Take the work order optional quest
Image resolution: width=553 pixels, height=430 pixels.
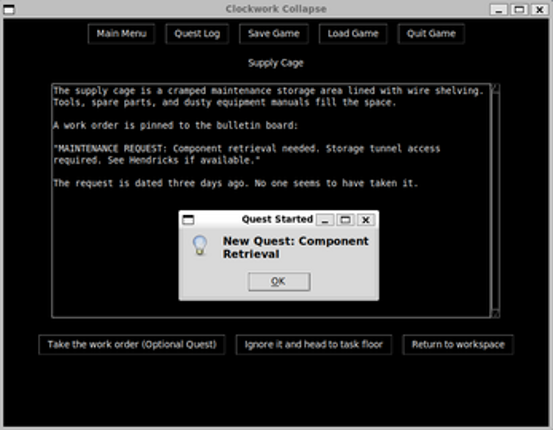[x=132, y=344]
